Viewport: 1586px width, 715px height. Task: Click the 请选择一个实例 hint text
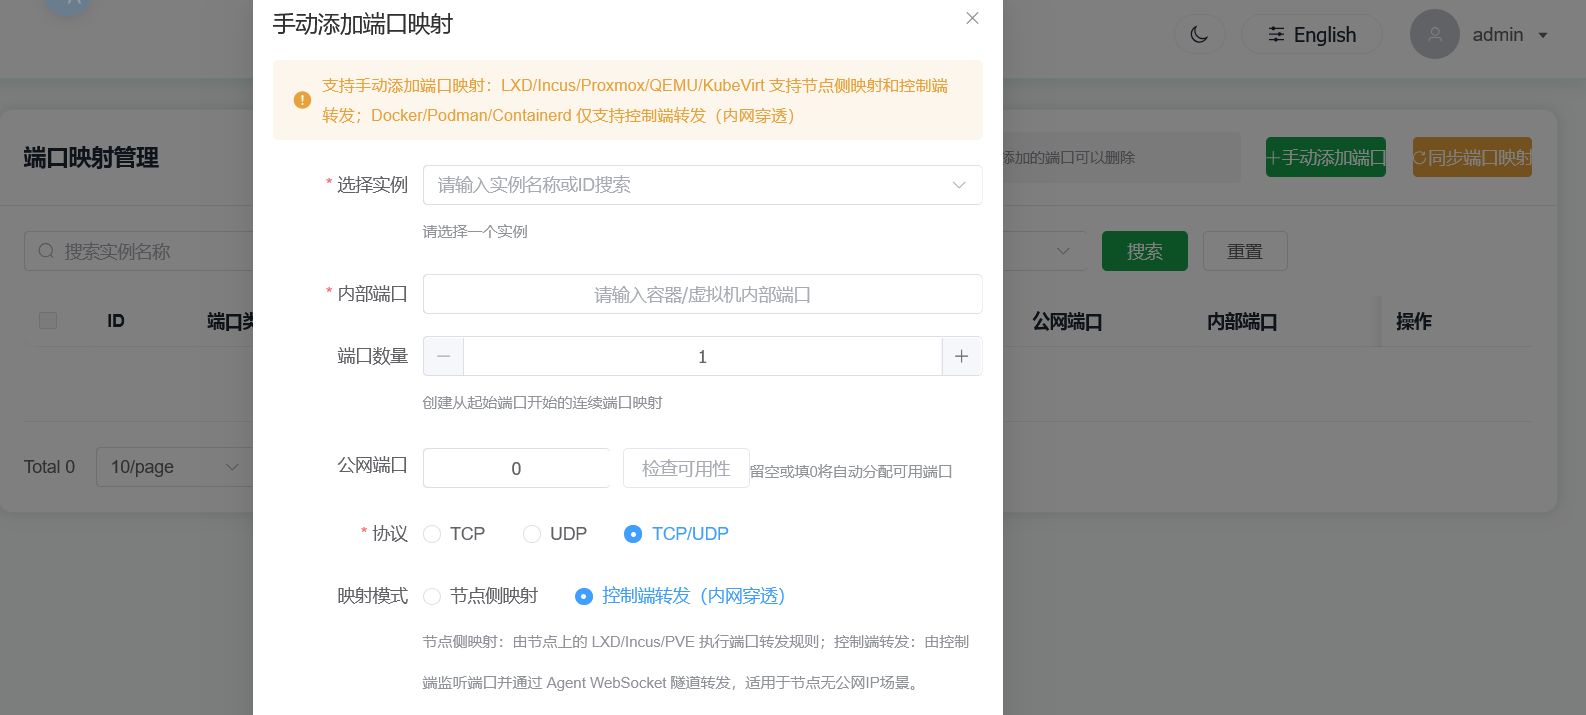[x=475, y=231]
